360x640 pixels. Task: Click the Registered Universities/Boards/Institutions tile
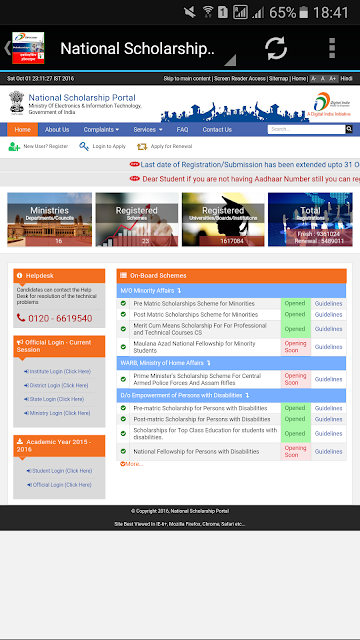(x=223, y=220)
